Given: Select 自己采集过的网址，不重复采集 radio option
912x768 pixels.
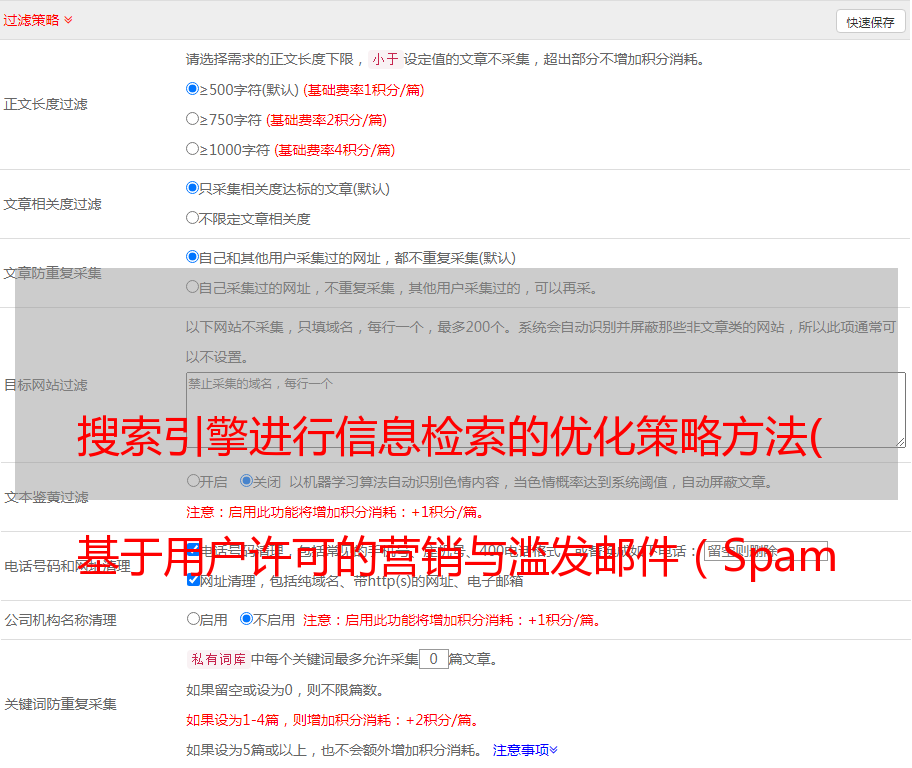Looking at the screenshot, I should click(x=192, y=287).
